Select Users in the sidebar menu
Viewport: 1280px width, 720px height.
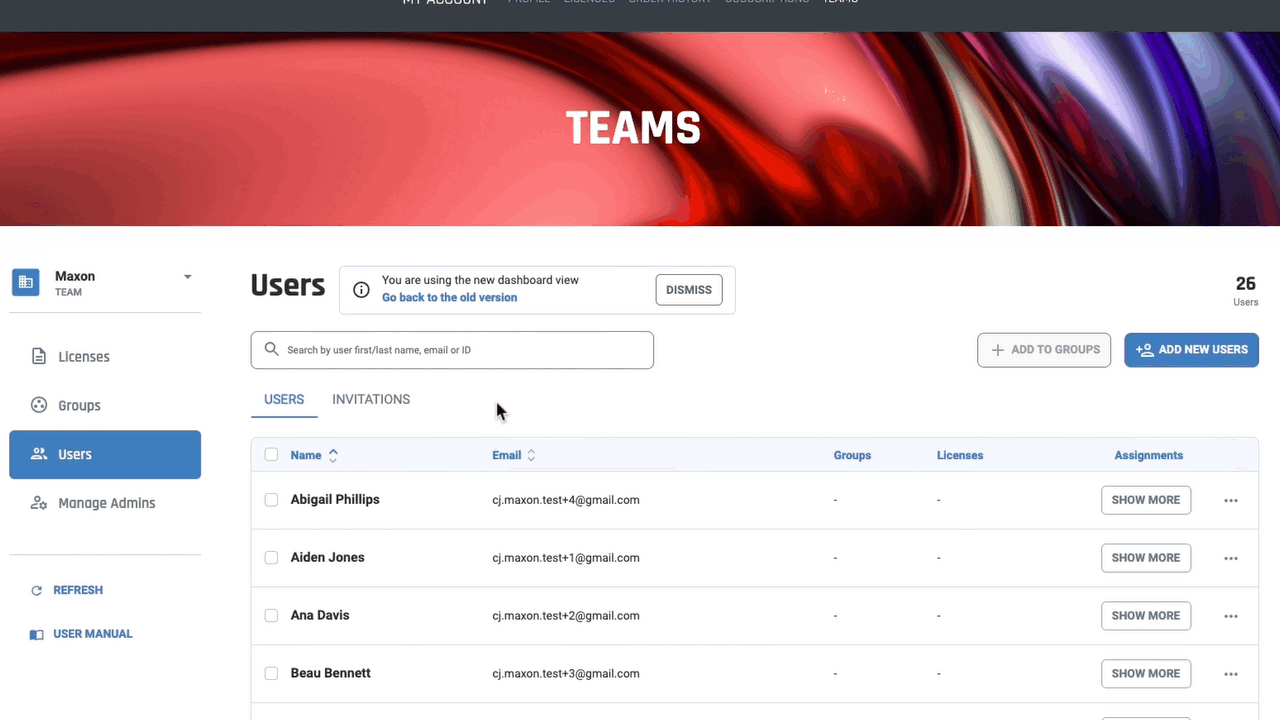[x=105, y=454]
